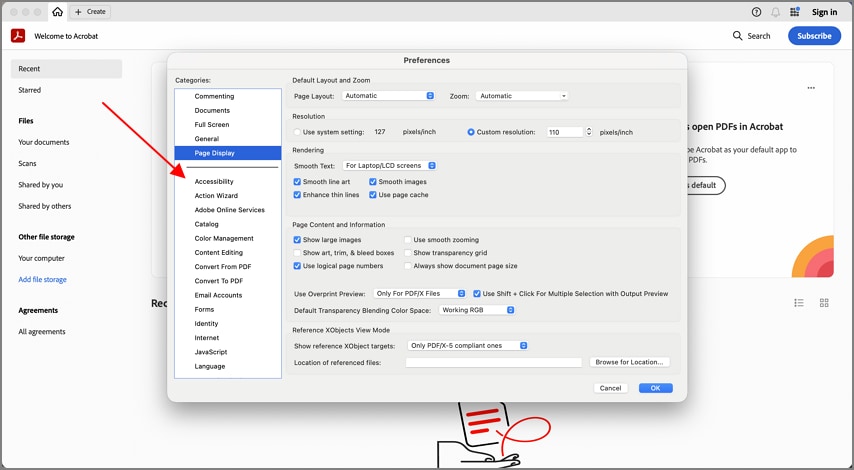Screen dimensions: 854x470
Task: Select Page Display category
Action: click(228, 152)
